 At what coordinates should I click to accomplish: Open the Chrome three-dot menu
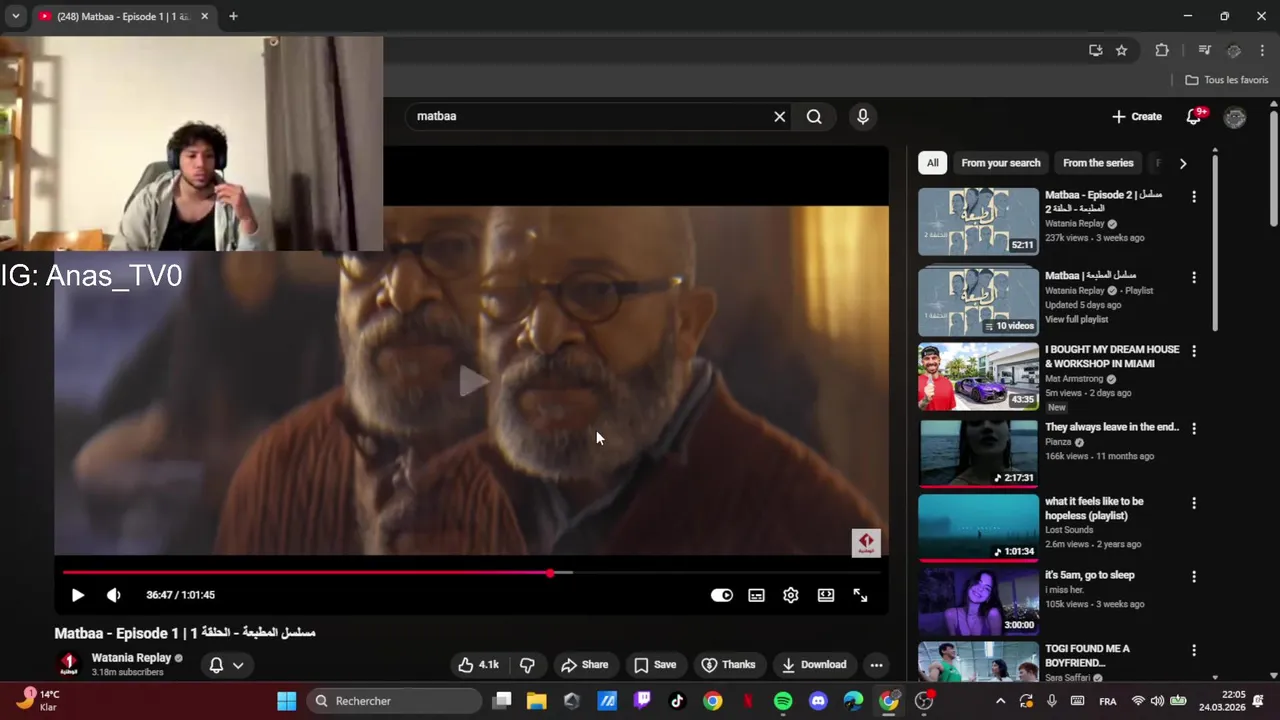[1263, 50]
